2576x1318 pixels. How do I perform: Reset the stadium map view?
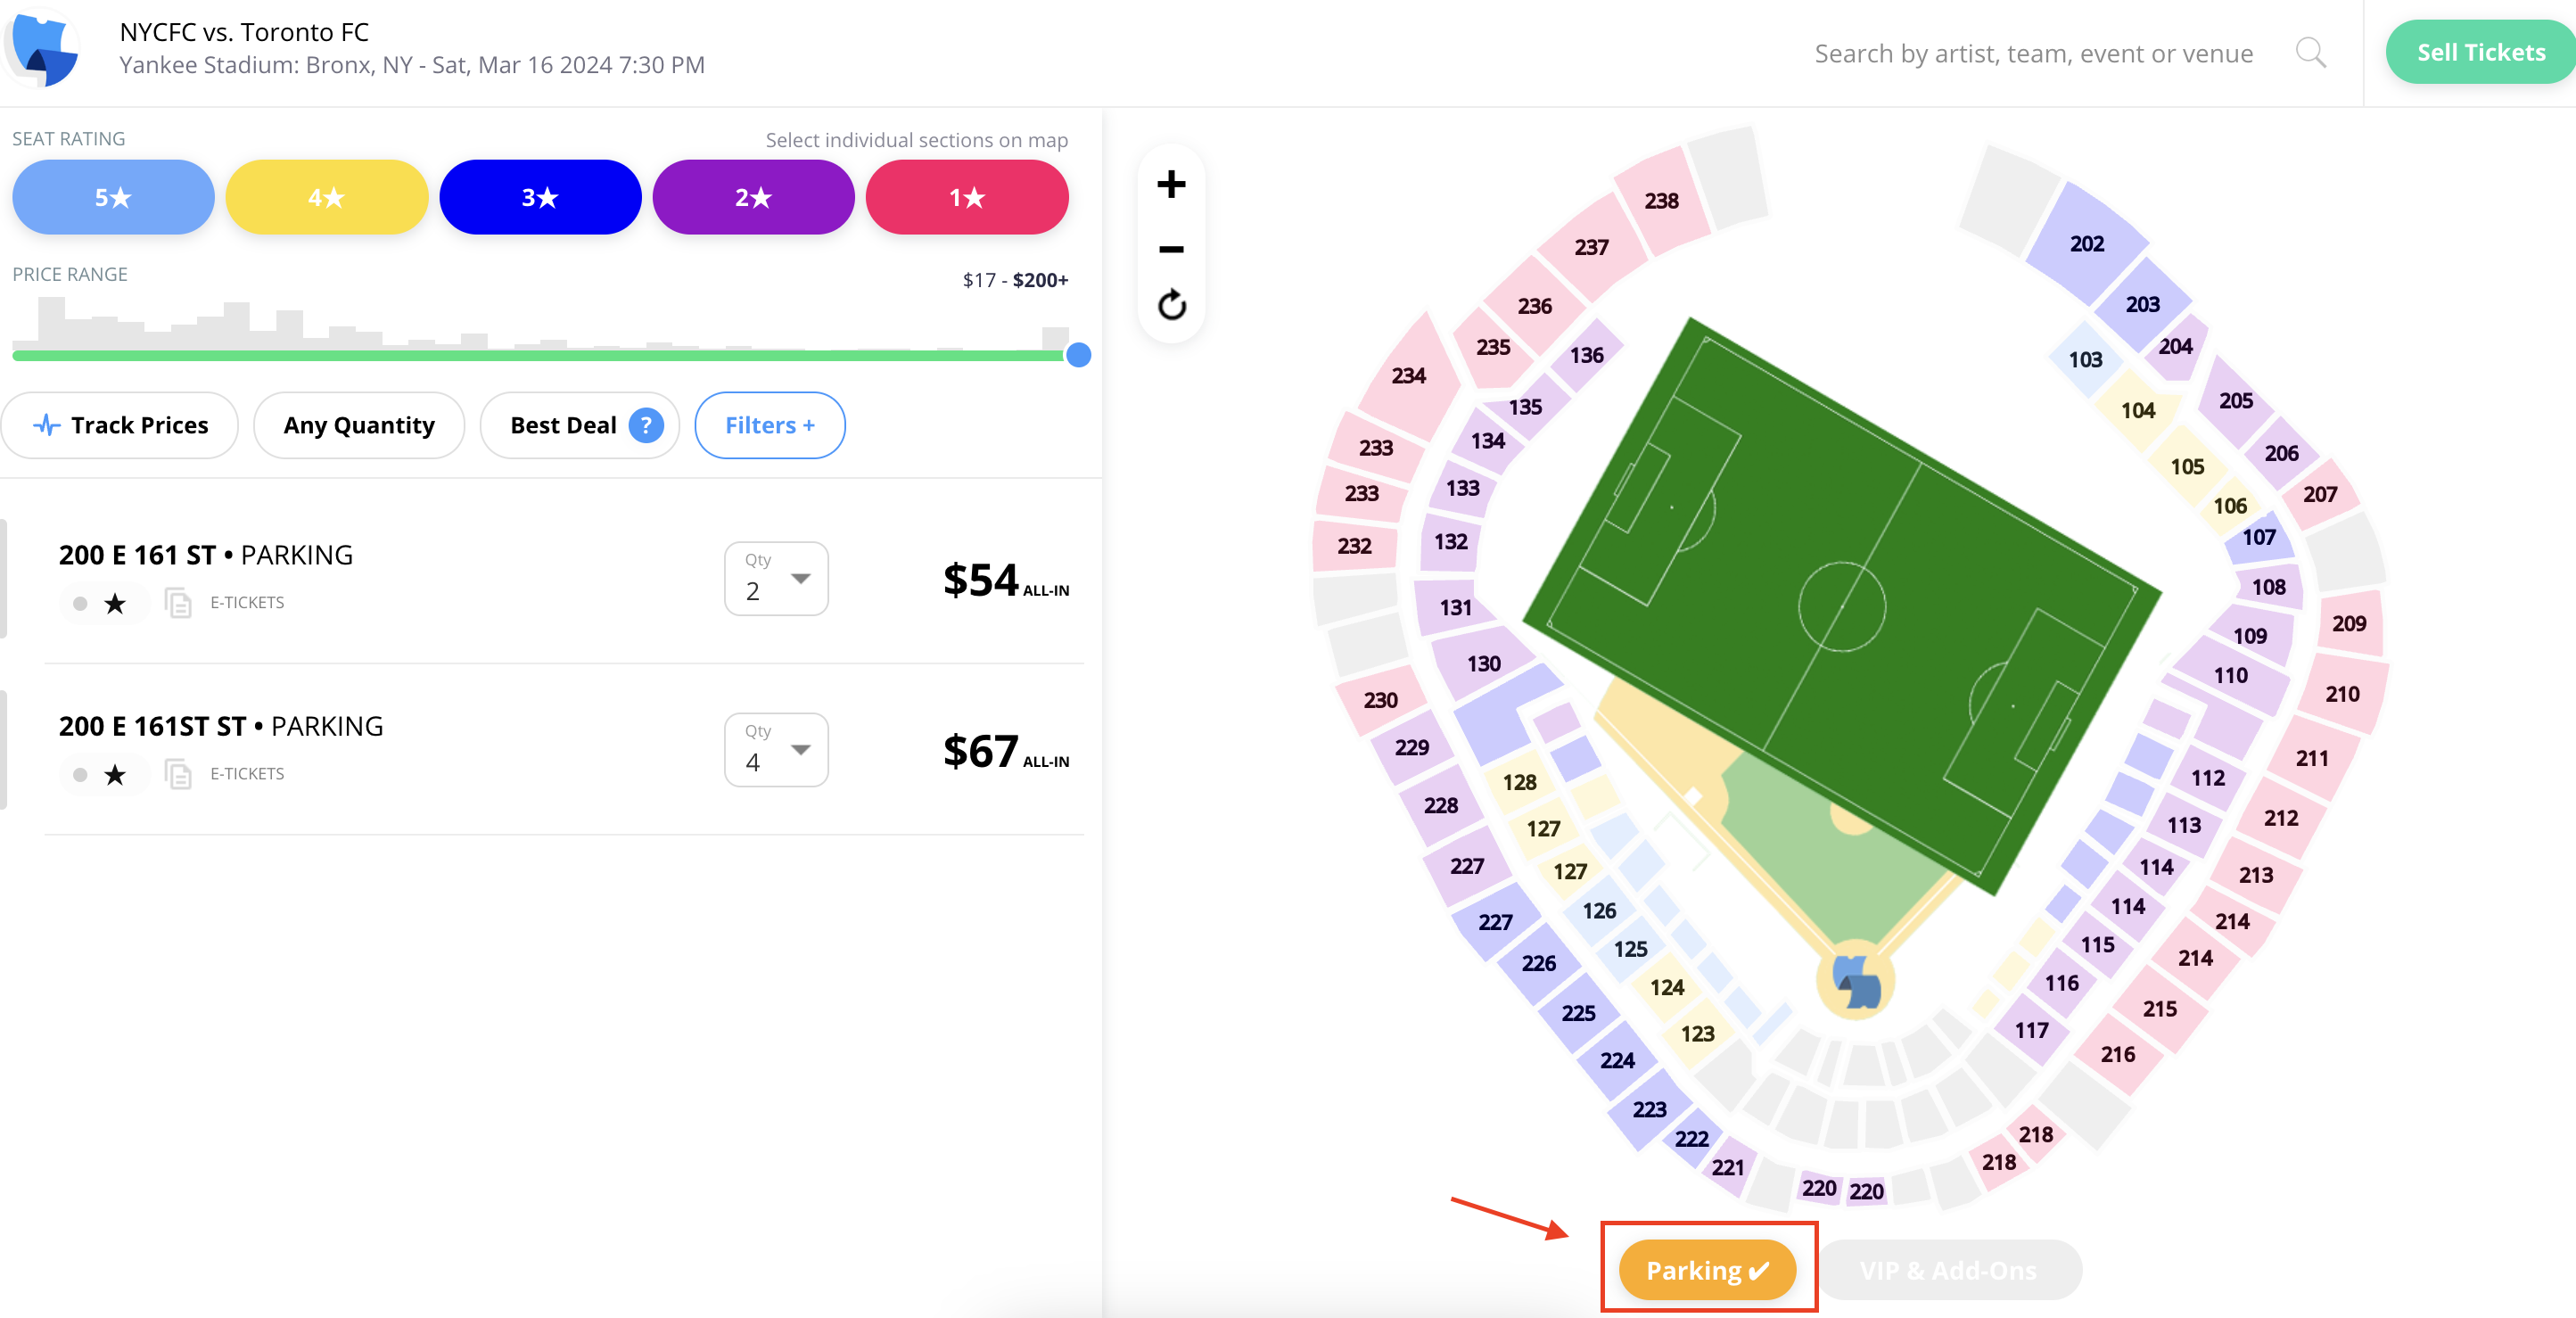click(x=1171, y=305)
